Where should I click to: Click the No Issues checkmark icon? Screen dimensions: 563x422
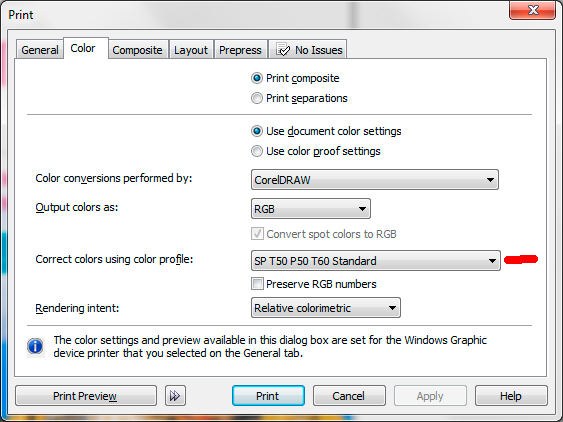(x=283, y=50)
